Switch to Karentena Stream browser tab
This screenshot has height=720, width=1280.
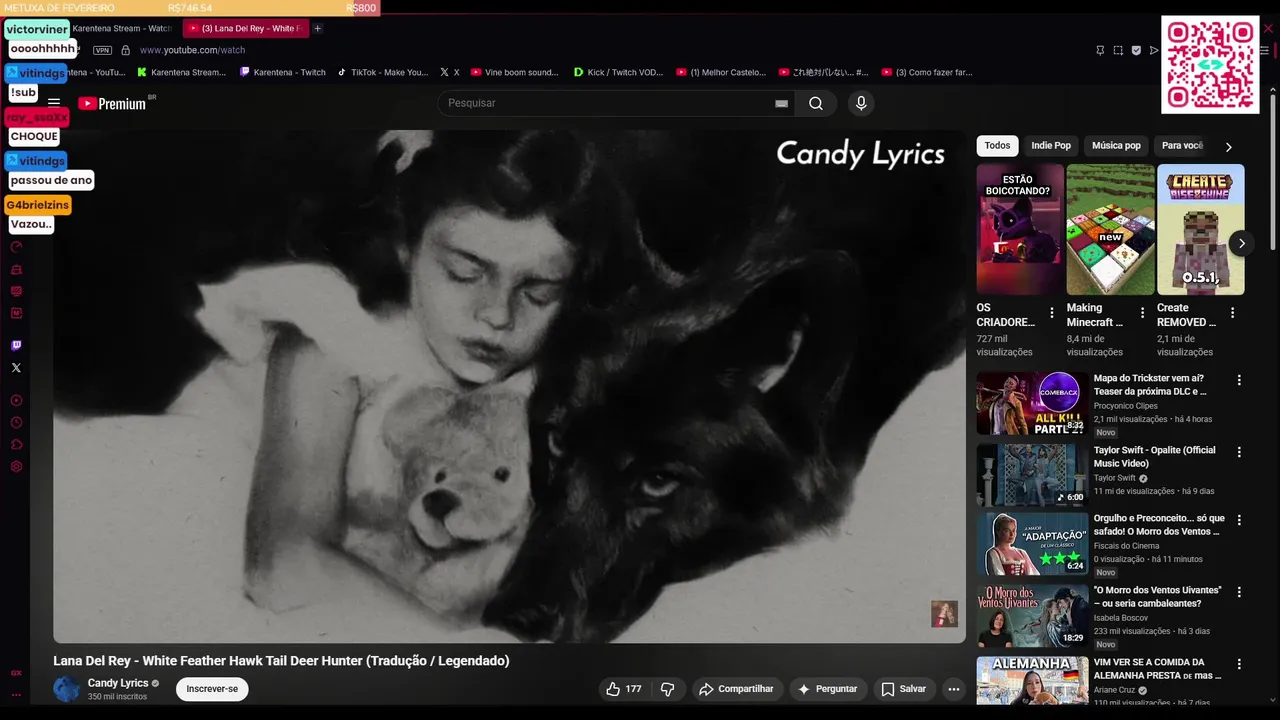[122, 28]
